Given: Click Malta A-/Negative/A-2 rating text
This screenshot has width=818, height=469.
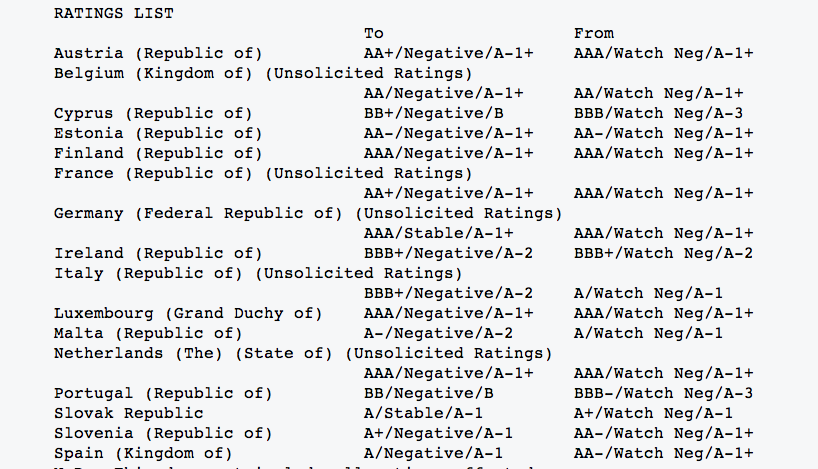Looking at the screenshot, I should (439, 333).
